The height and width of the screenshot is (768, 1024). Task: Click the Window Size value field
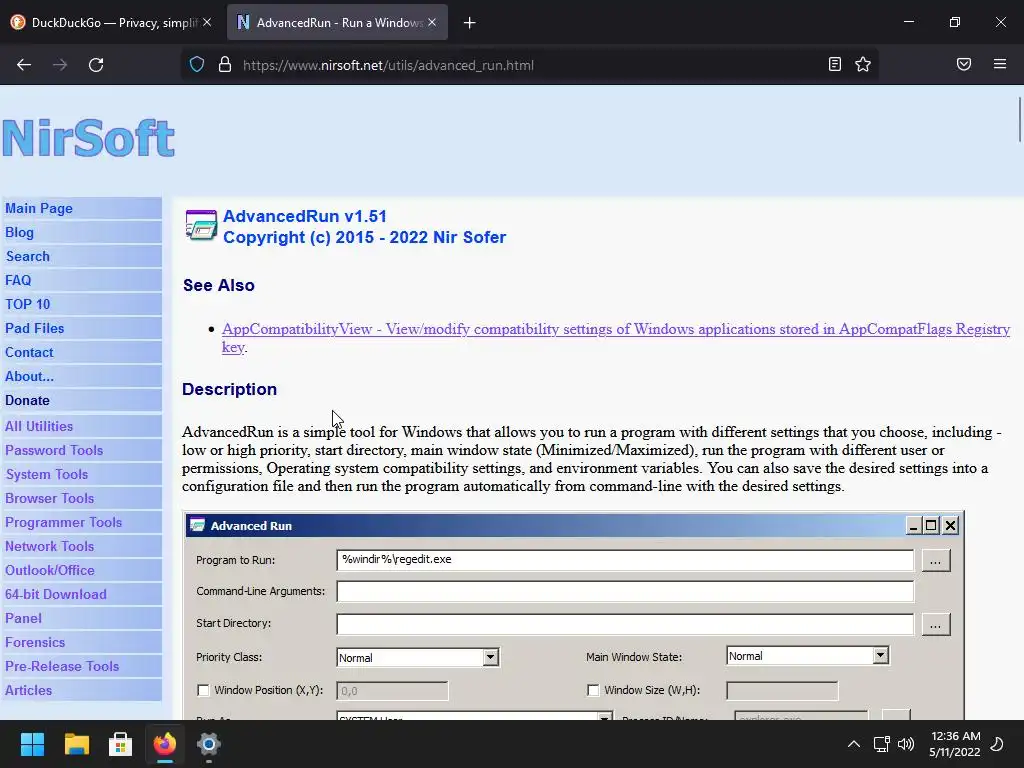[782, 690]
